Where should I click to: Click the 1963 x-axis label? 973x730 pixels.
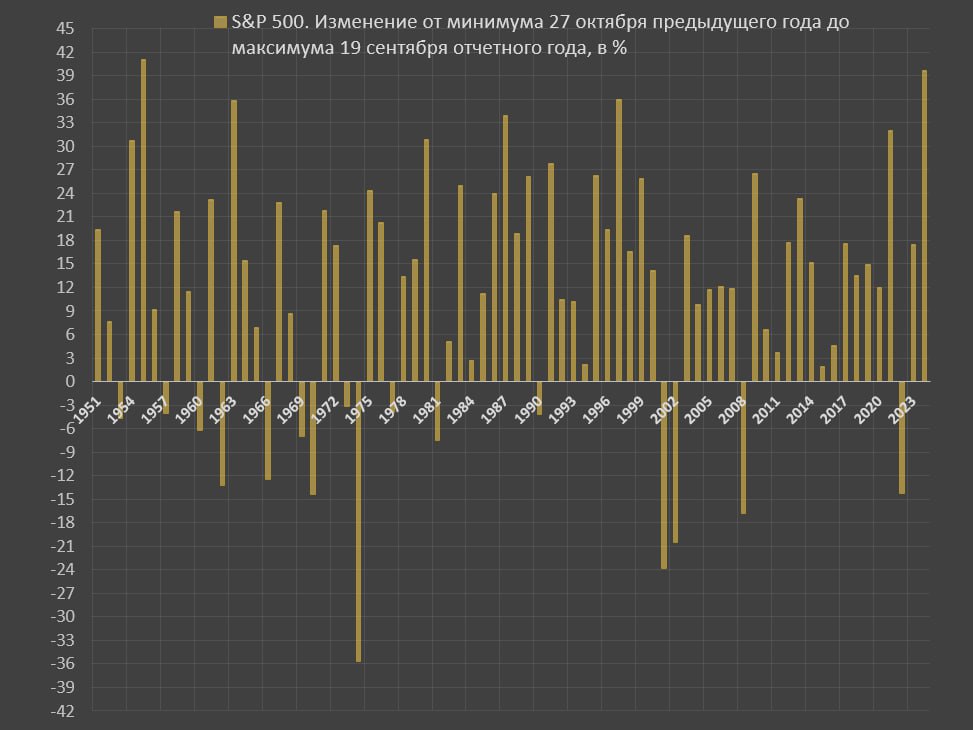pyautogui.click(x=225, y=409)
